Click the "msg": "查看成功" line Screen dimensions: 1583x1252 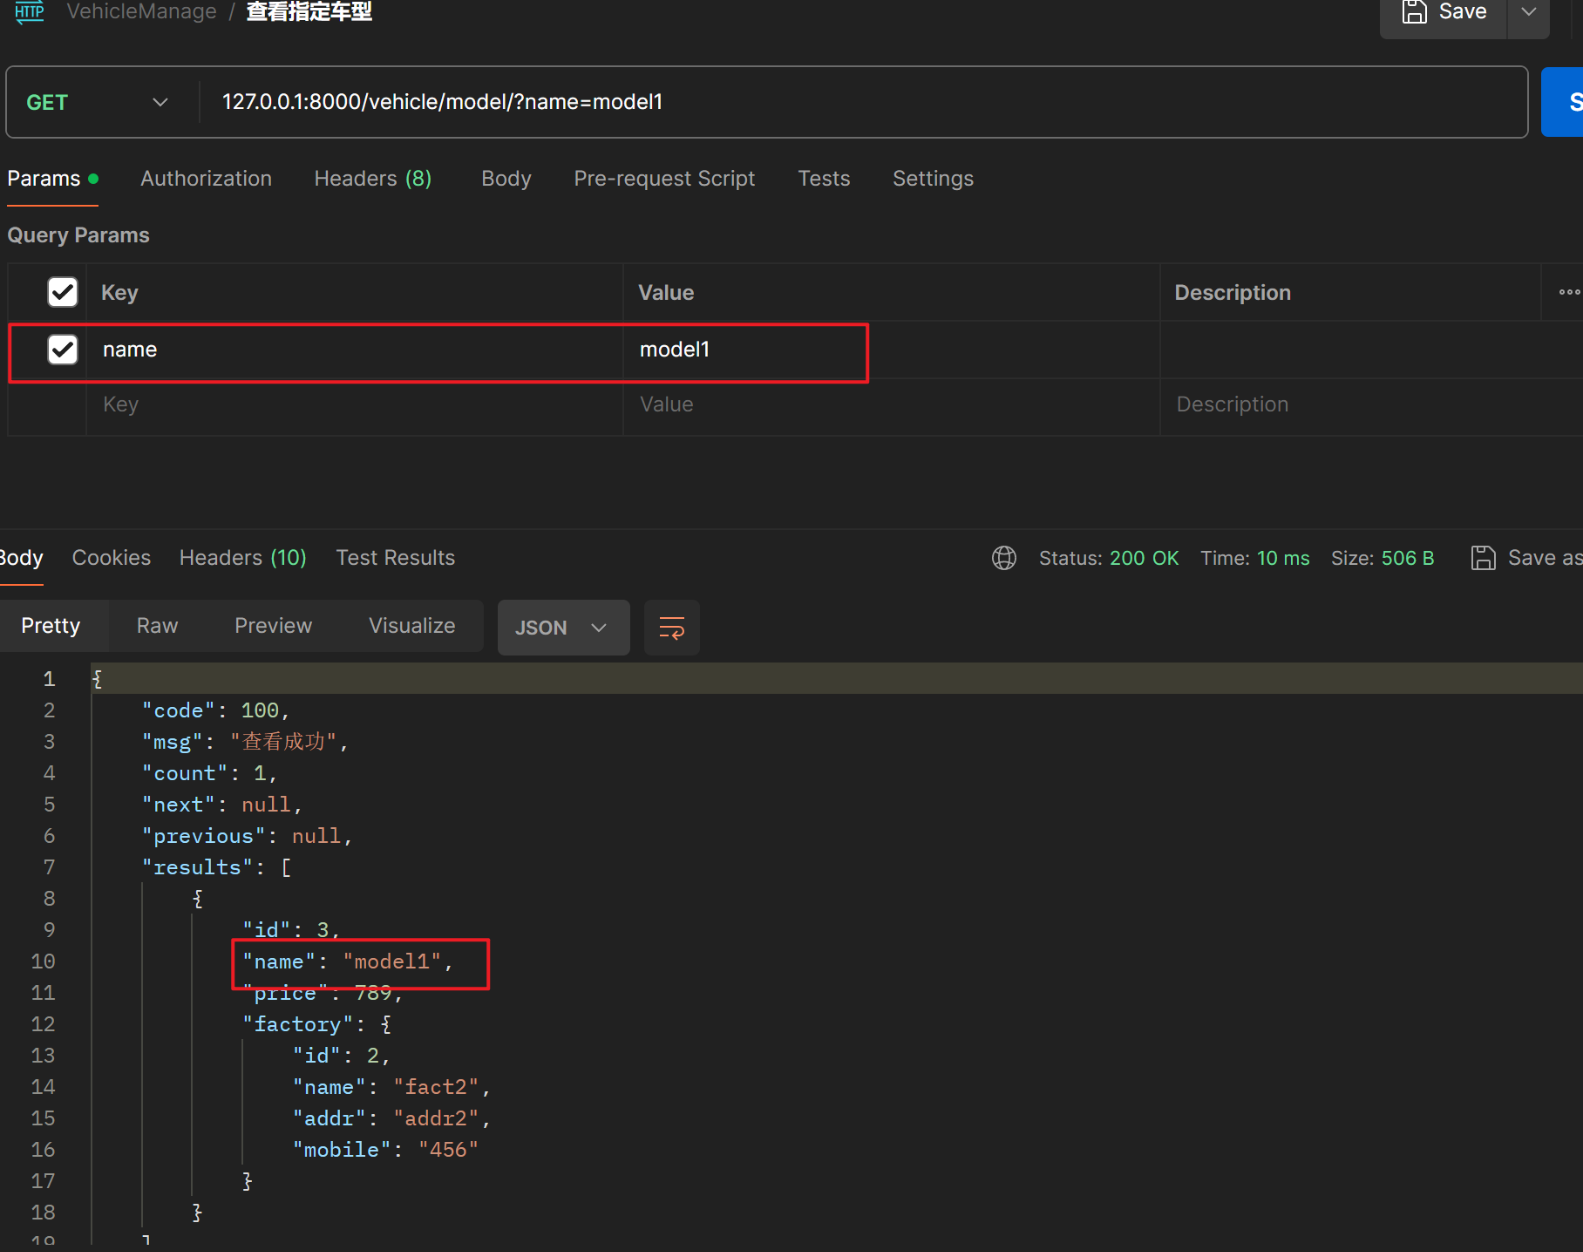tap(244, 742)
